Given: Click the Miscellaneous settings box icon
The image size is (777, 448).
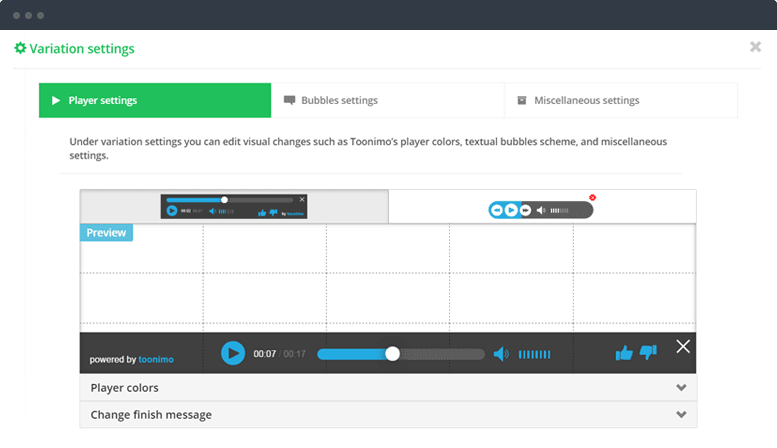Looking at the screenshot, I should (522, 100).
